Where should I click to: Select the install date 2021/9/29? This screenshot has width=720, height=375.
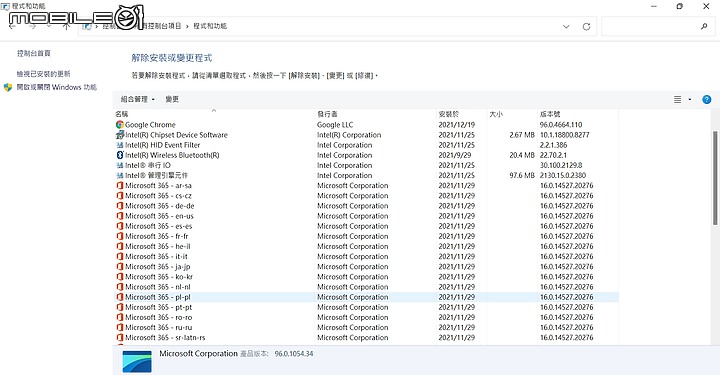coord(455,155)
